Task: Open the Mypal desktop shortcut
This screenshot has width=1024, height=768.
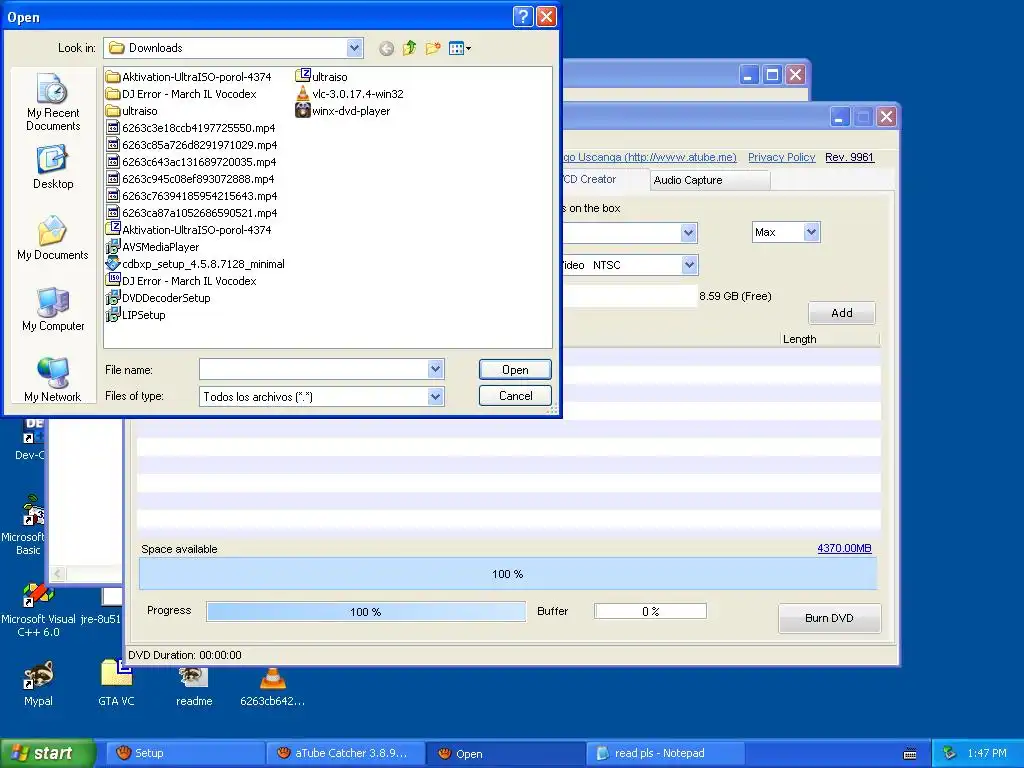Action: pos(38,683)
